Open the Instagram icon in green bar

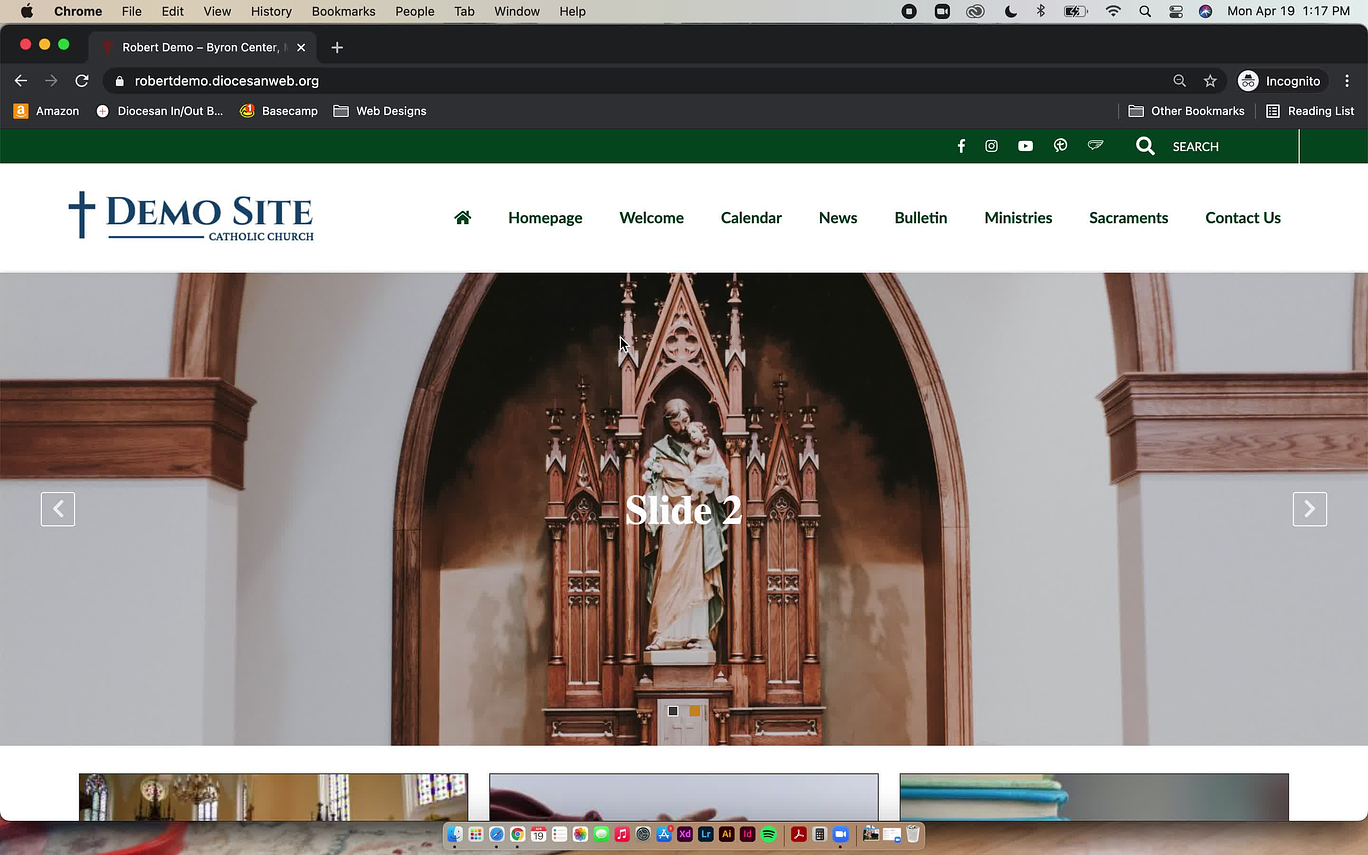(991, 146)
